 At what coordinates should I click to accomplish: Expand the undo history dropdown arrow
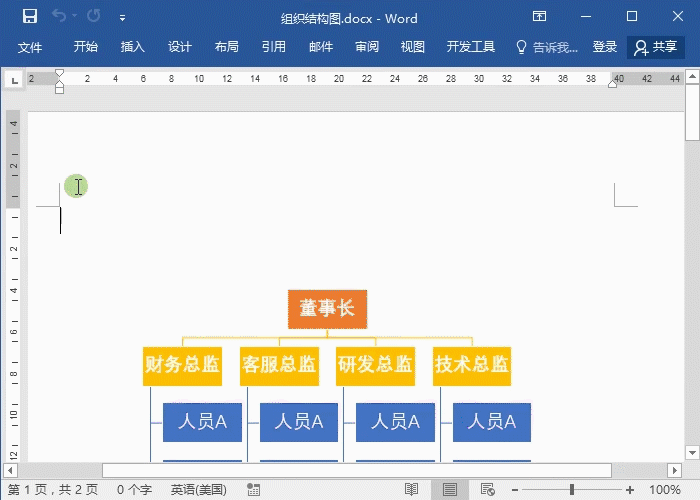click(75, 16)
